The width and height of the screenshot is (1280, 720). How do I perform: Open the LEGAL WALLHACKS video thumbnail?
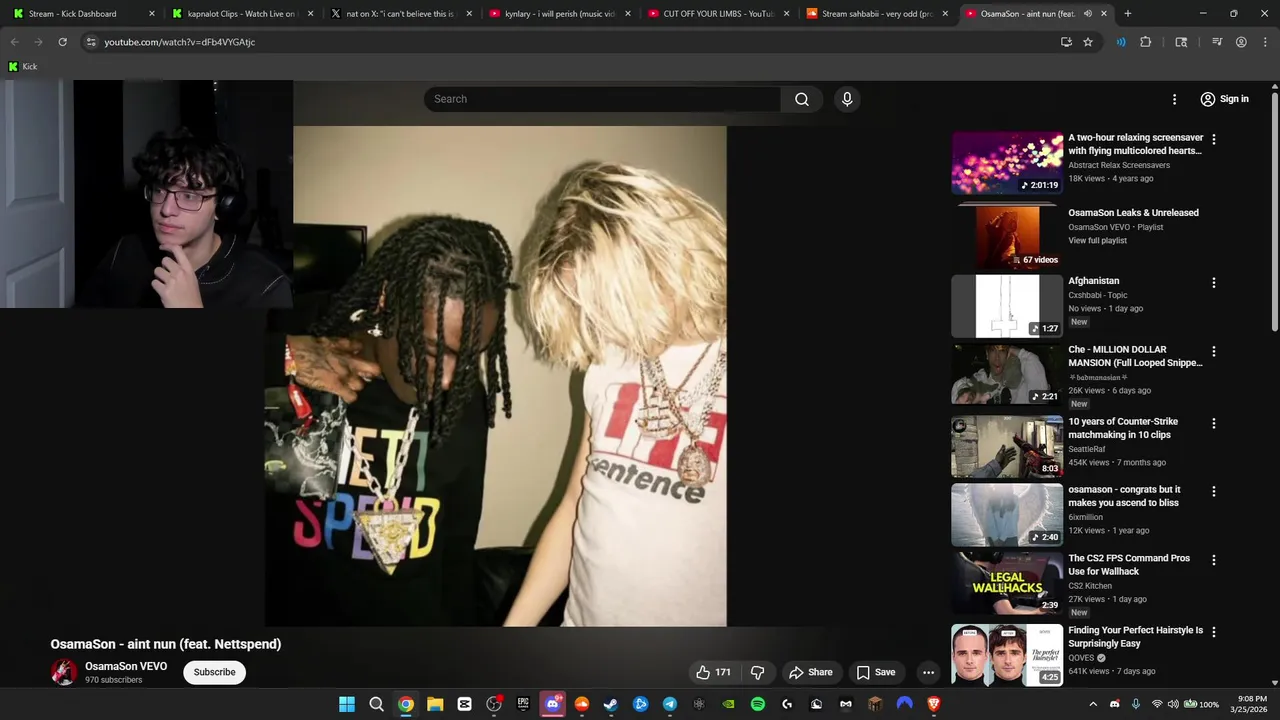1007,583
